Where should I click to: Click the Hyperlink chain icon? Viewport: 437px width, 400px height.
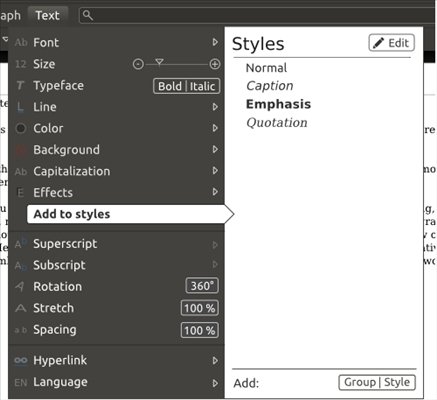coord(21,360)
